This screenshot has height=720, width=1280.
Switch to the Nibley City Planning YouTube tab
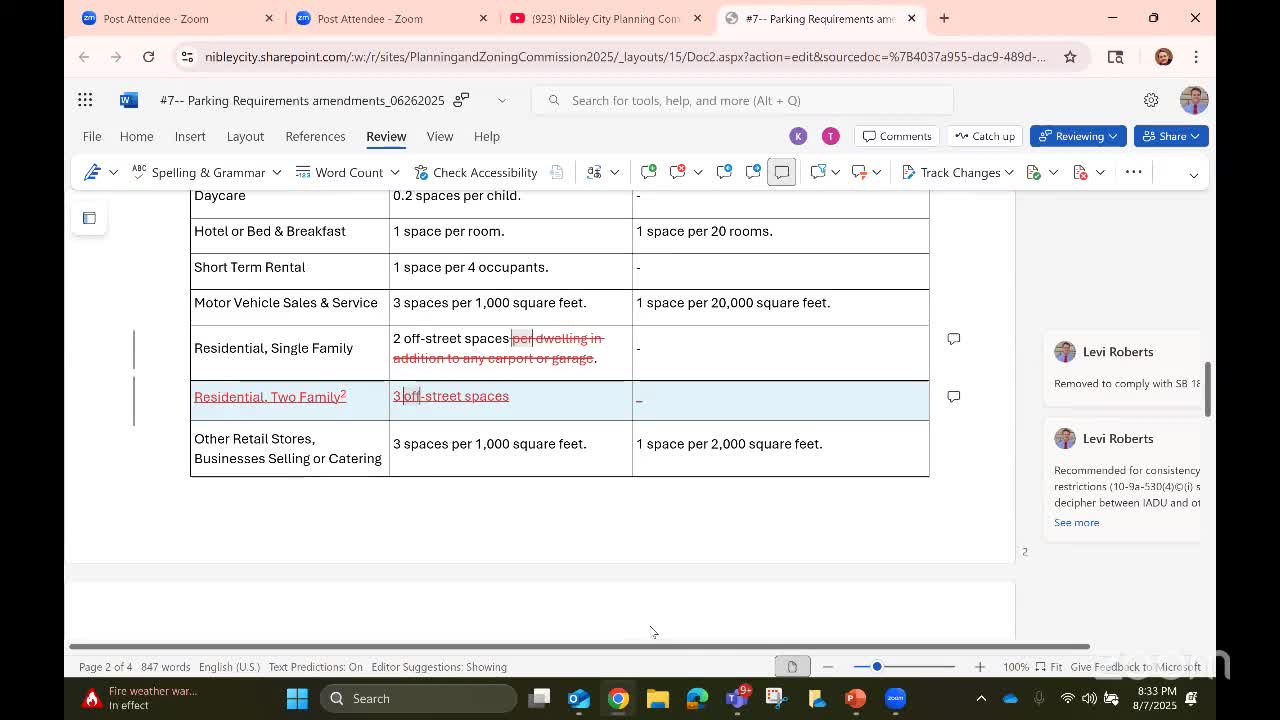pos(603,18)
